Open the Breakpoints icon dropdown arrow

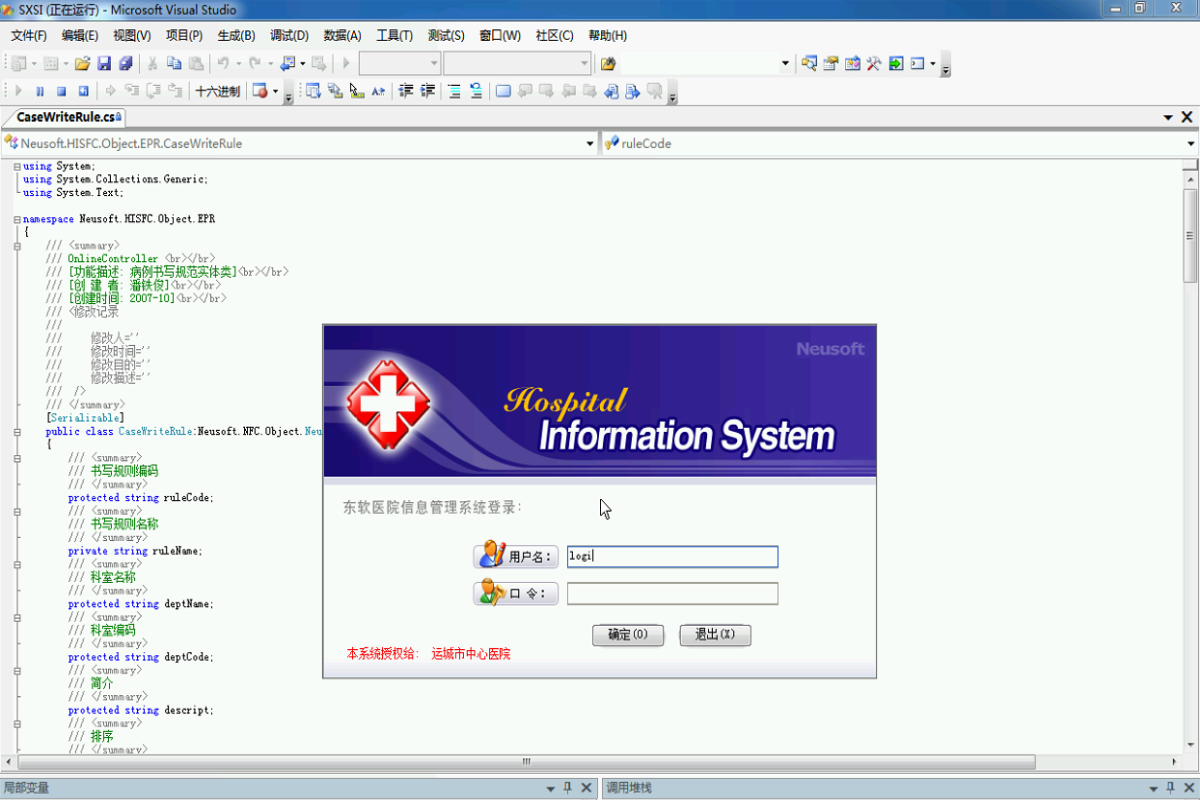[275, 91]
